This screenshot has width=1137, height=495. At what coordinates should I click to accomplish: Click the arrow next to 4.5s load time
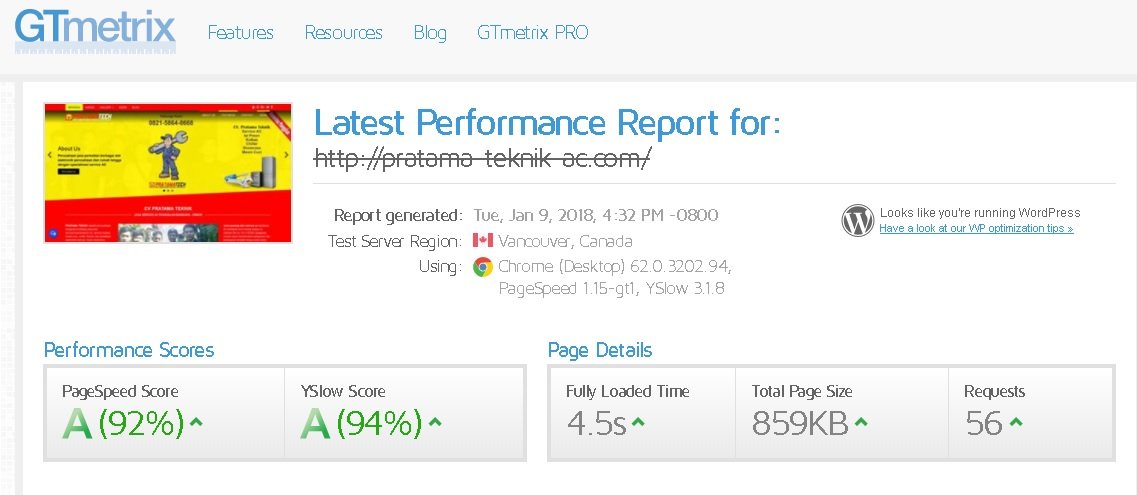point(638,423)
